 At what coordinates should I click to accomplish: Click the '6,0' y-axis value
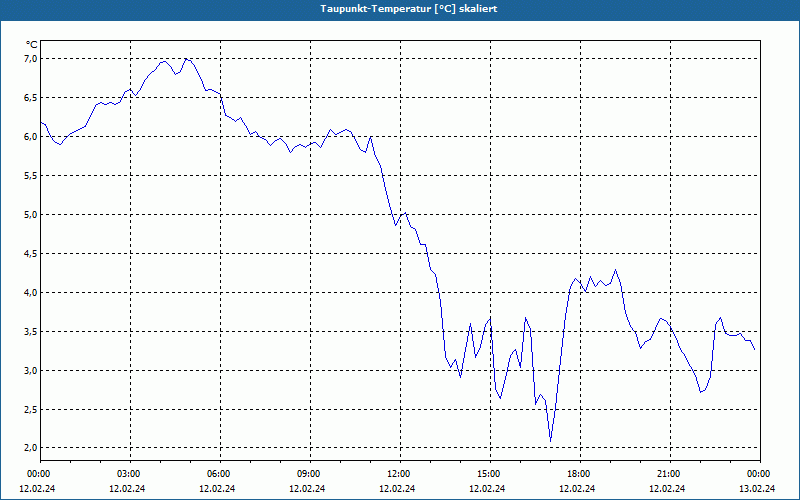(31, 136)
